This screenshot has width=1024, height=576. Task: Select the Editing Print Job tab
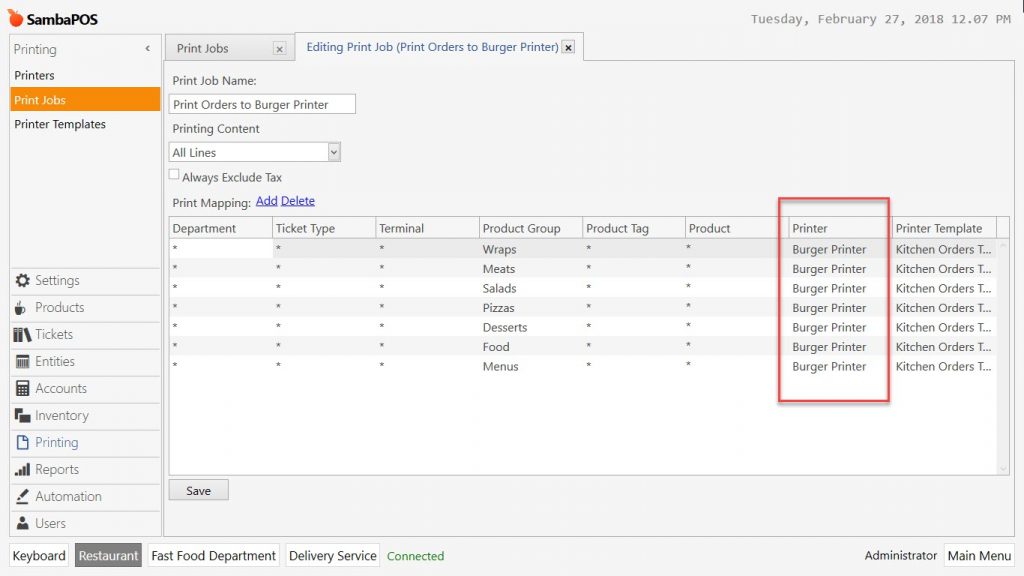click(x=432, y=47)
